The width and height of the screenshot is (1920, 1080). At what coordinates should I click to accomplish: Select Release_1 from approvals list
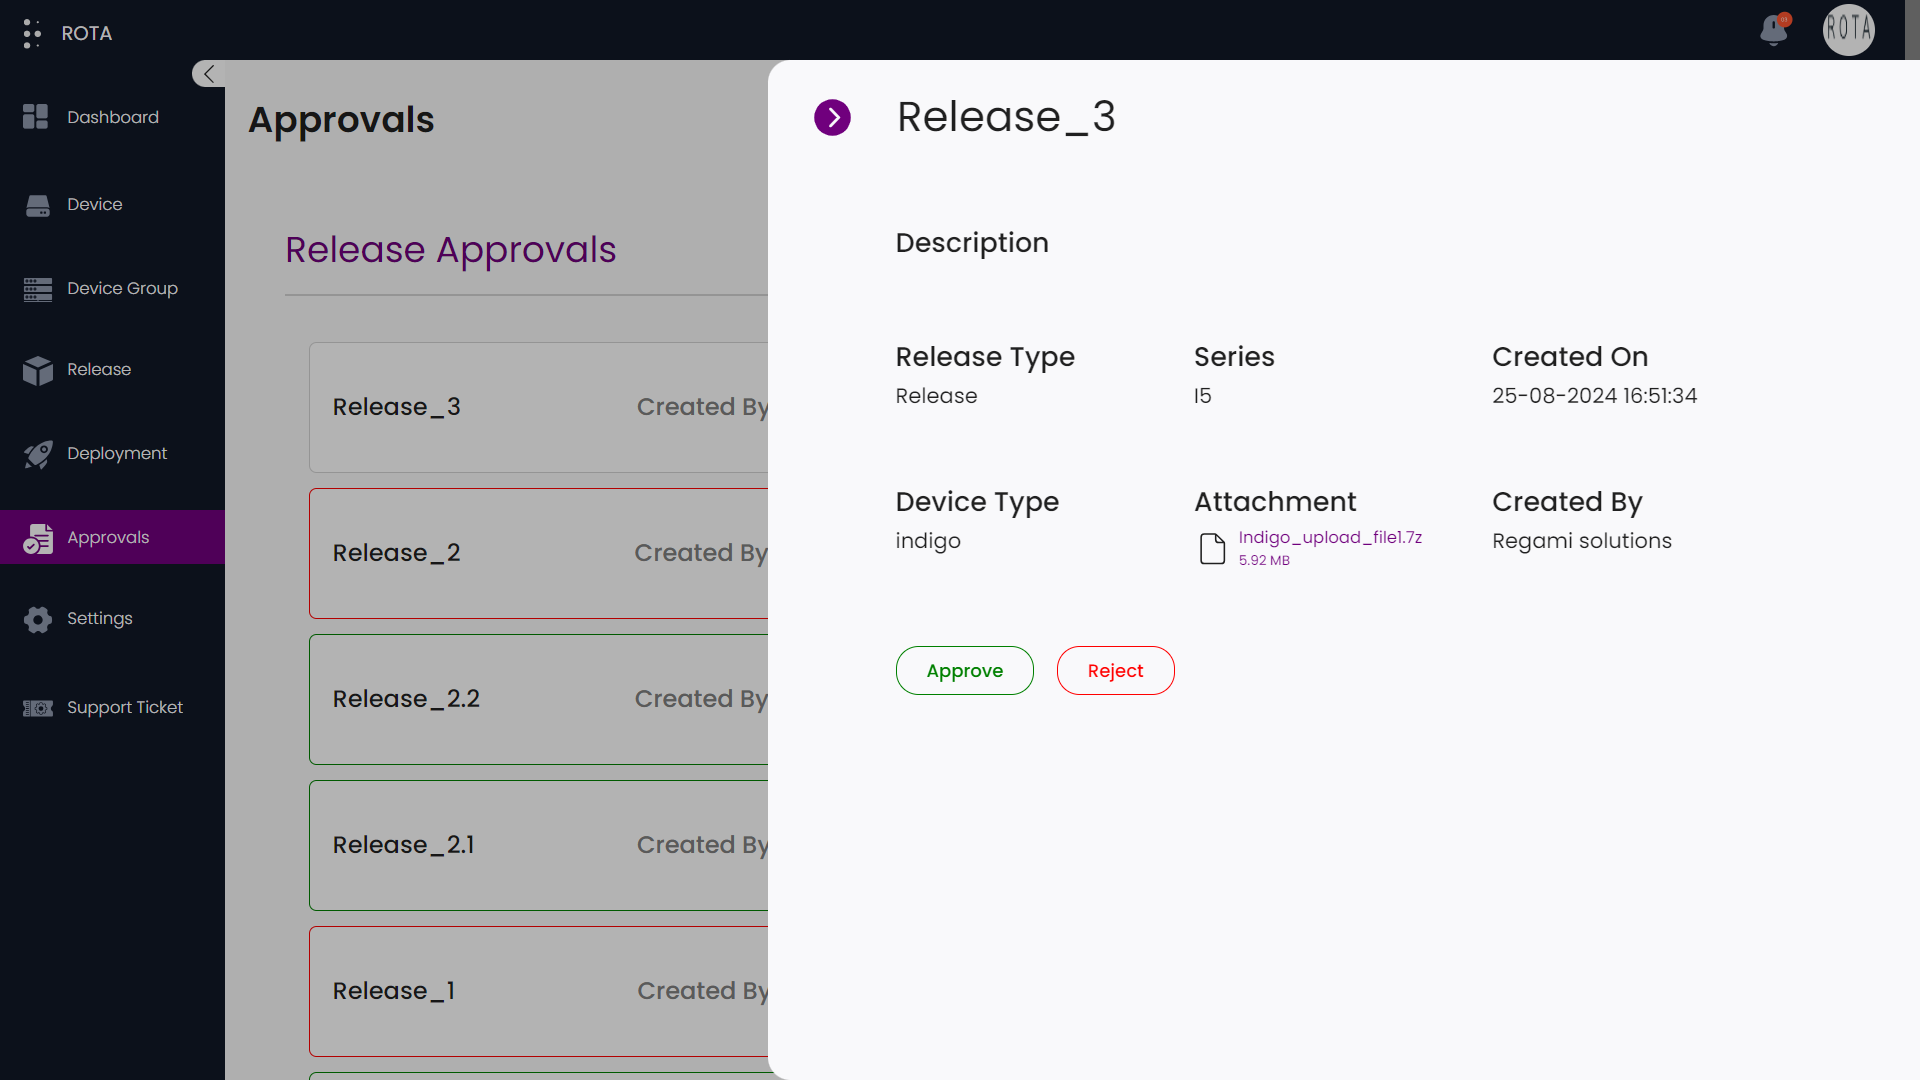tap(392, 990)
